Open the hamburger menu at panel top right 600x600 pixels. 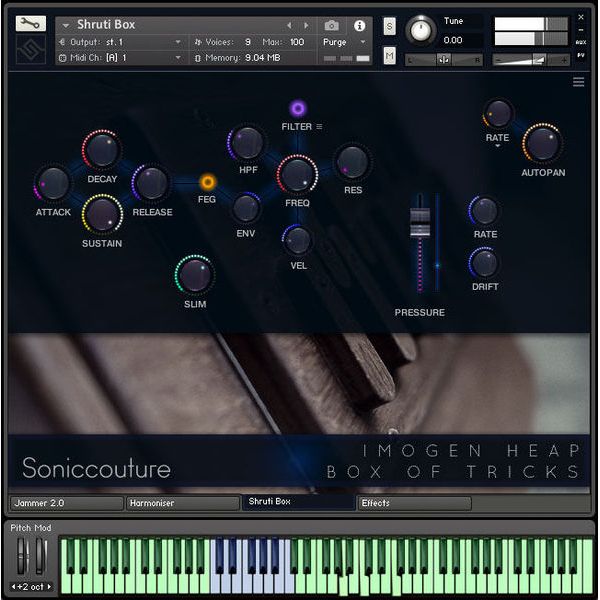[578, 82]
